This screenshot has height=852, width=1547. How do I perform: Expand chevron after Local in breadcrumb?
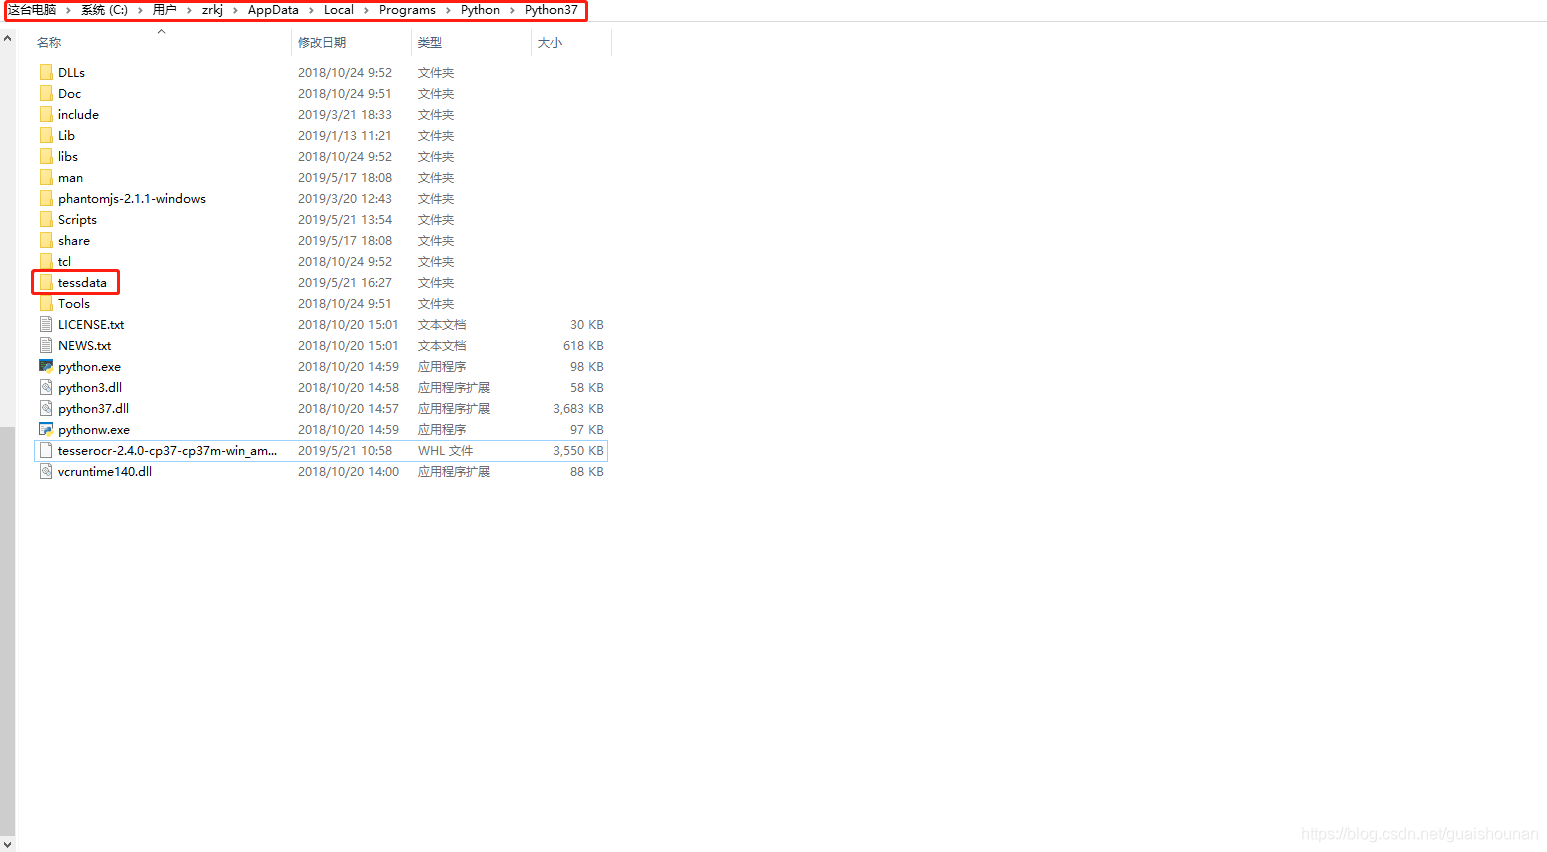(366, 10)
